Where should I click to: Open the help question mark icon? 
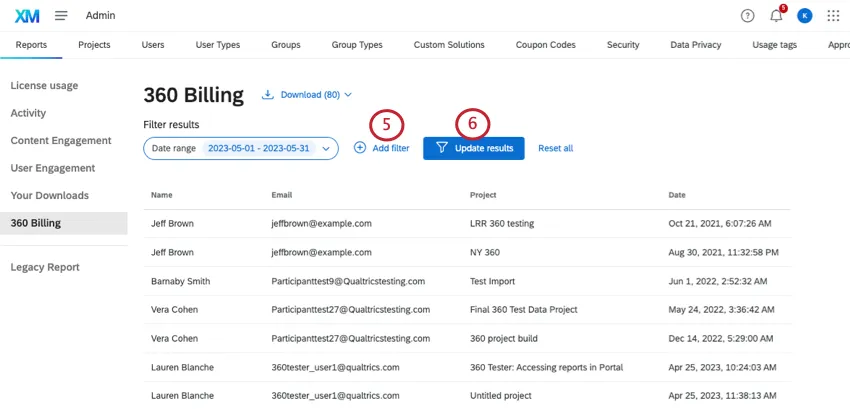tap(747, 16)
